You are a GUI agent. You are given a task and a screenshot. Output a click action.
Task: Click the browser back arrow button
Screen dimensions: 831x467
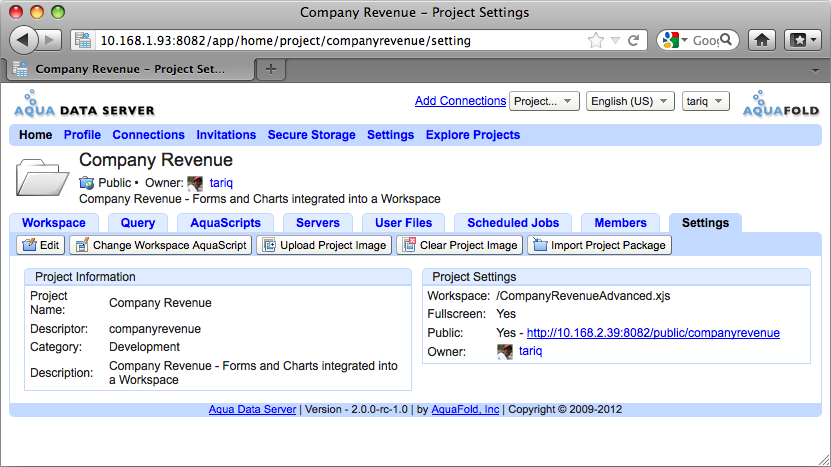25,40
